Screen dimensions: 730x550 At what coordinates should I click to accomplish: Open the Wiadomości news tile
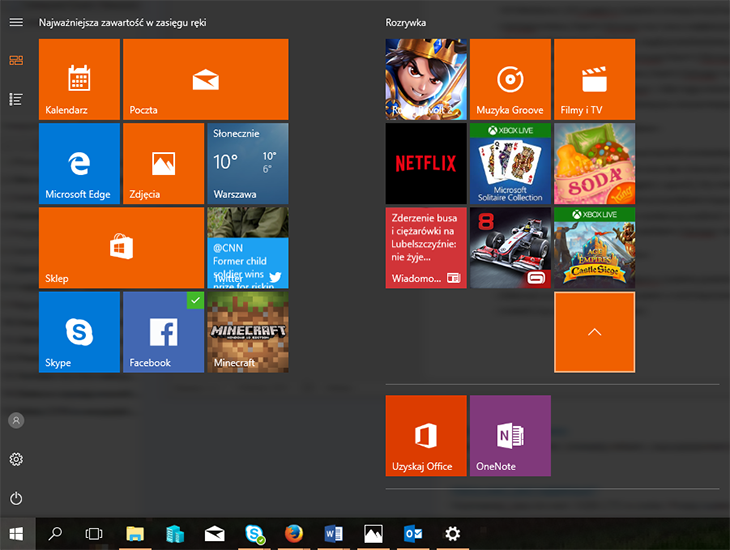[x=426, y=248]
